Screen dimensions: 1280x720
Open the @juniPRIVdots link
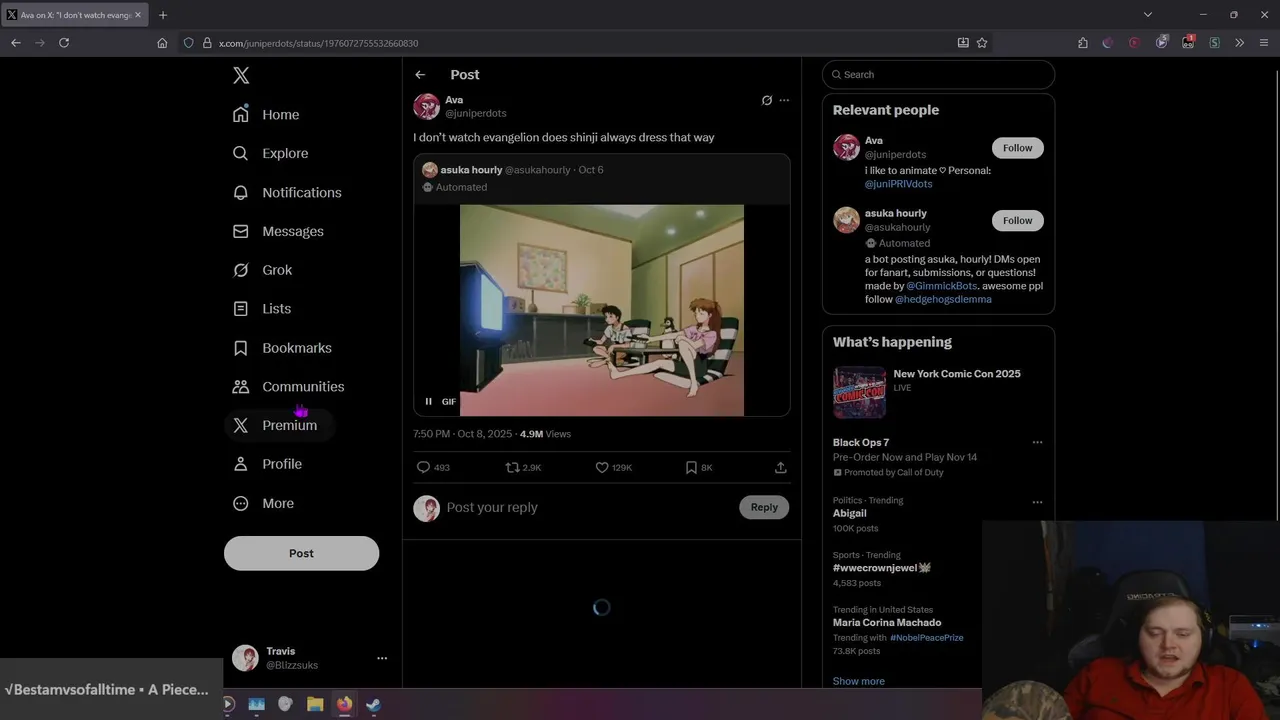[x=898, y=184]
